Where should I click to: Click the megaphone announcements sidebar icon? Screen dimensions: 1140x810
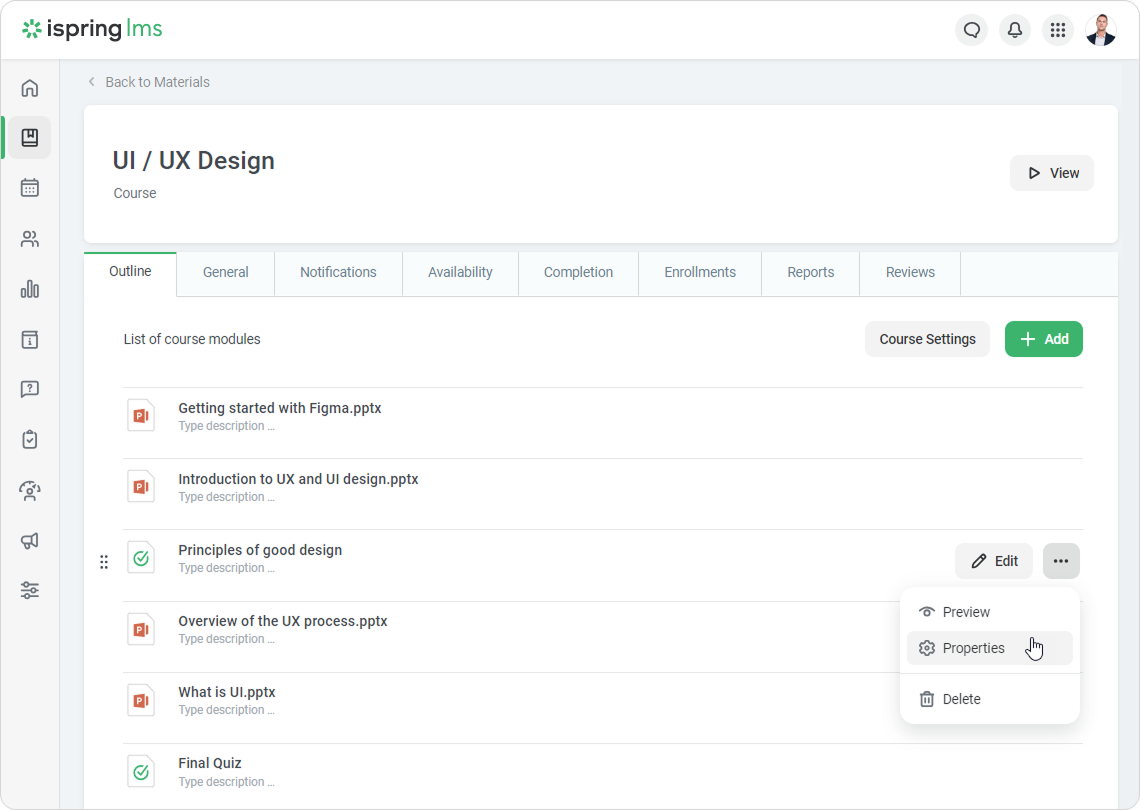tap(30, 541)
